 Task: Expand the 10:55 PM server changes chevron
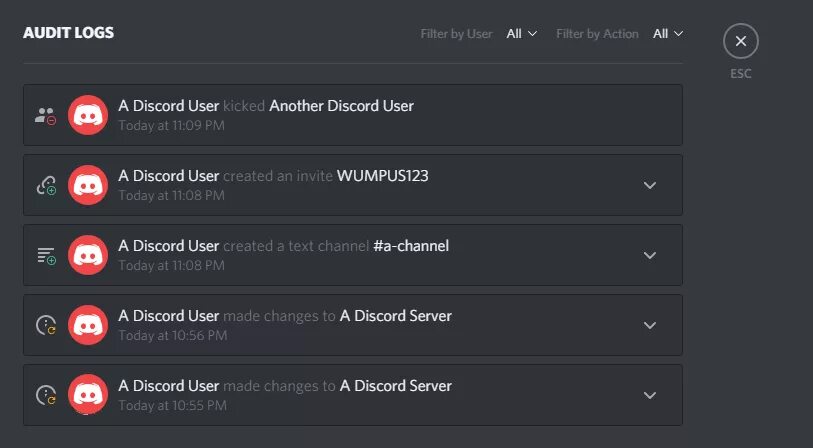pos(650,395)
